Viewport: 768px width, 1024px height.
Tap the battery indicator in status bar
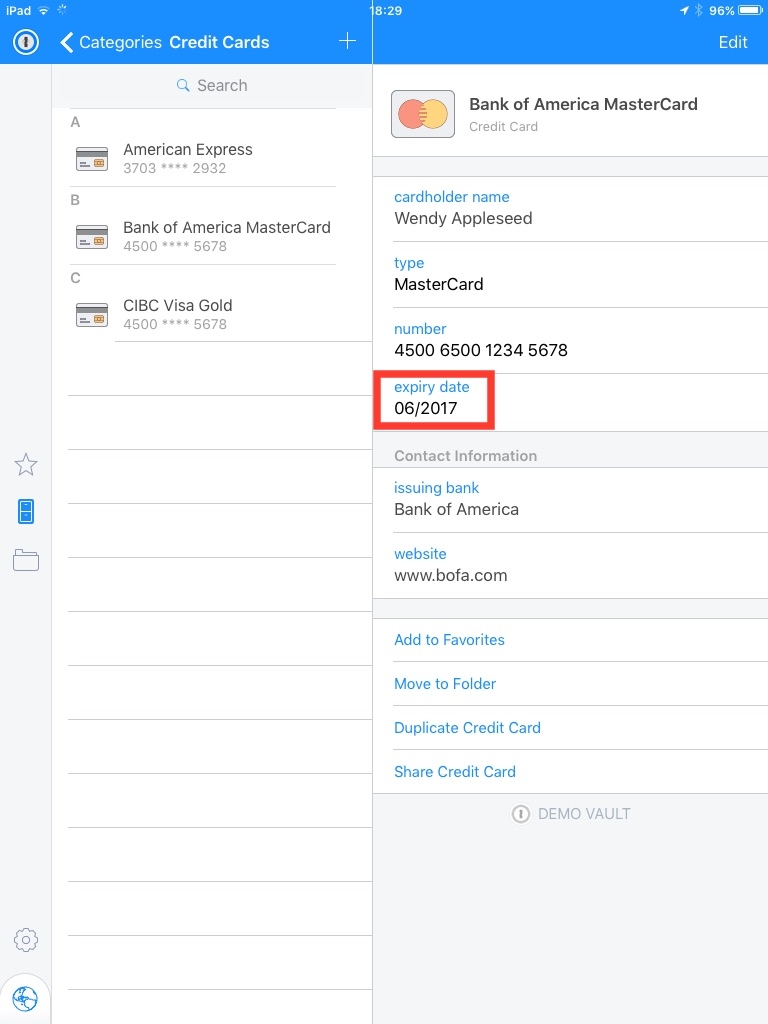coord(750,10)
